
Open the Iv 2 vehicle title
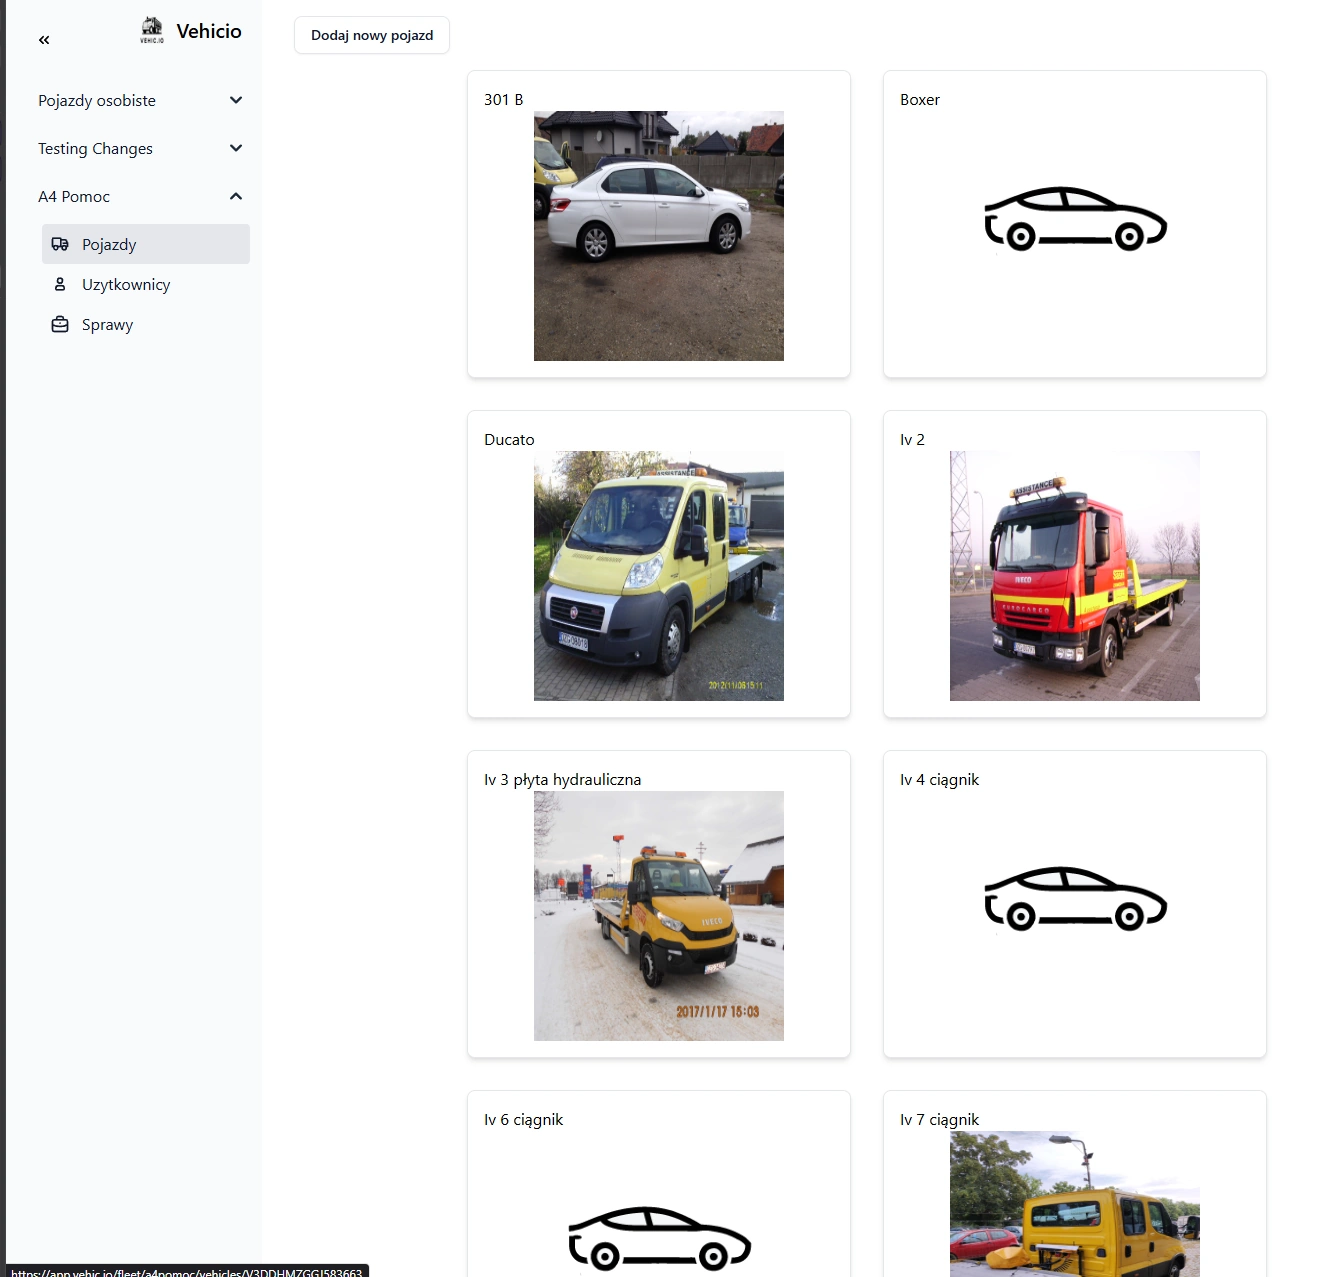click(x=912, y=440)
